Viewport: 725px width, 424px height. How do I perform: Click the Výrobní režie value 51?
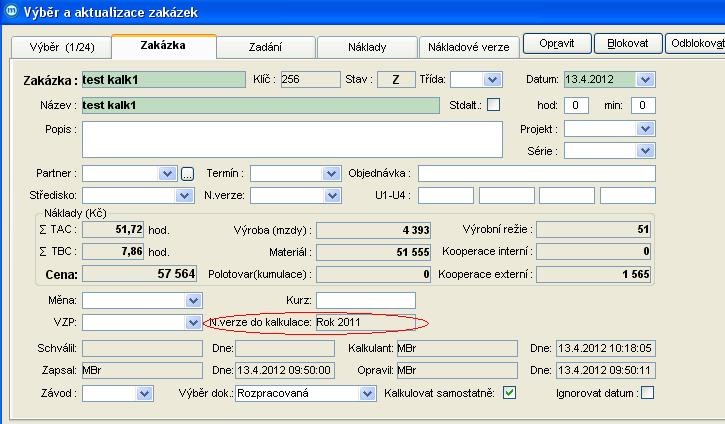pyautogui.click(x=594, y=230)
